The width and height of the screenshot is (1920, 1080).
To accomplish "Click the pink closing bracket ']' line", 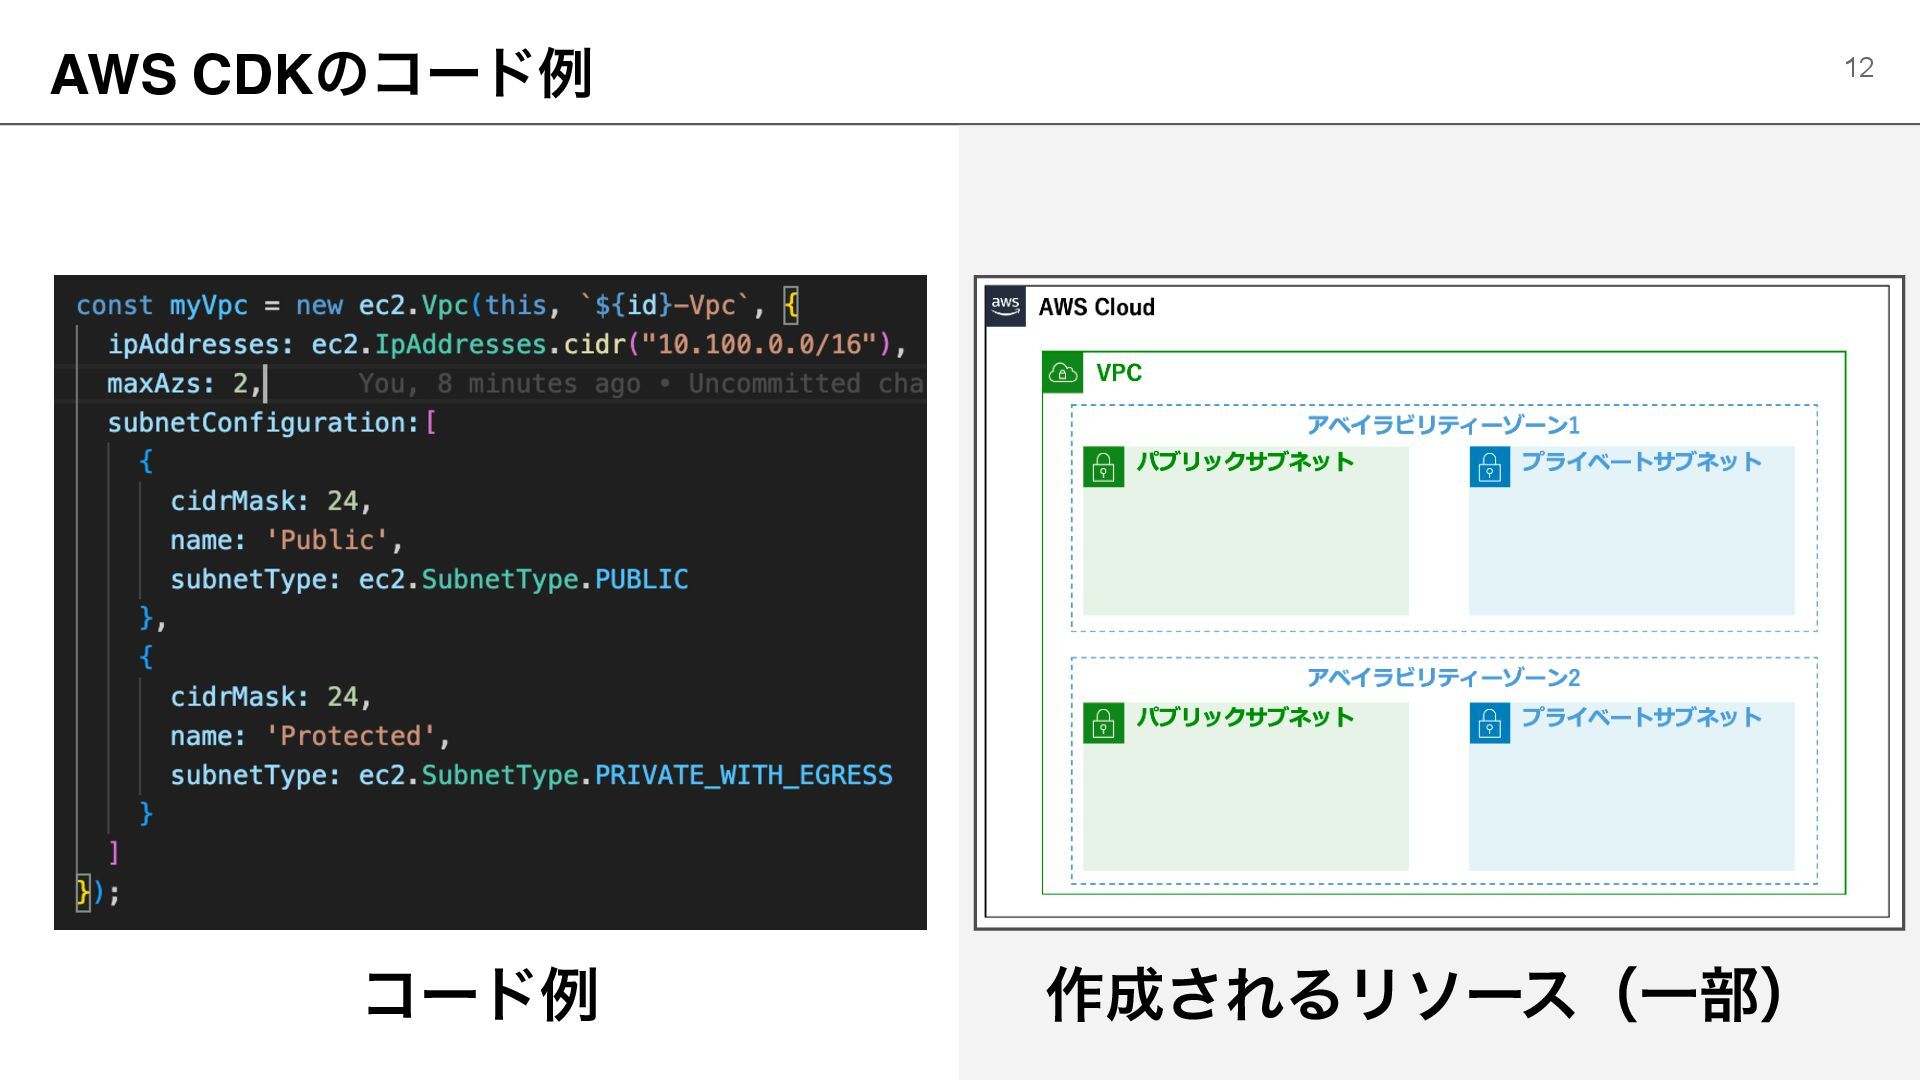I will (114, 853).
